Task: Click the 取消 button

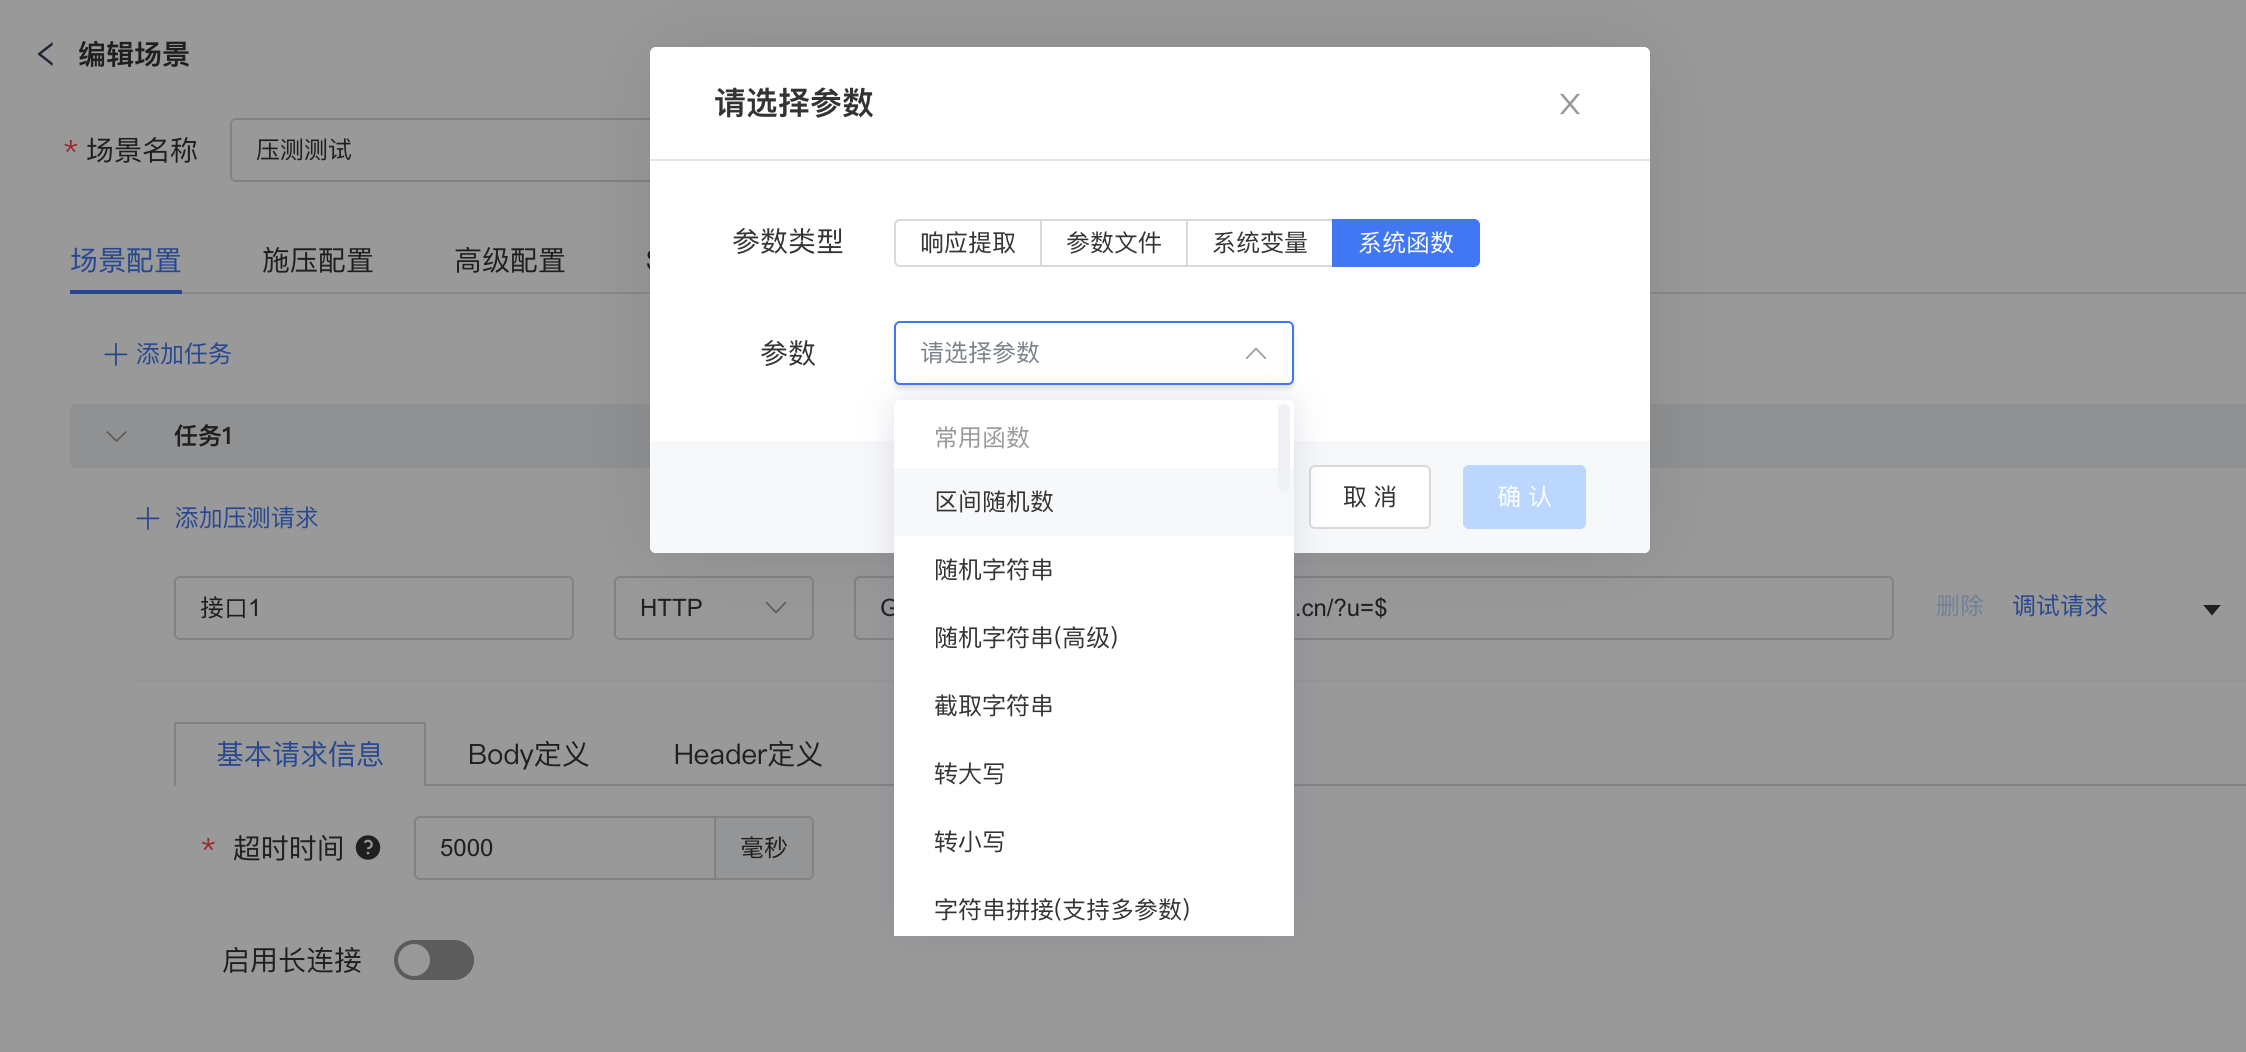Action: coord(1369,497)
